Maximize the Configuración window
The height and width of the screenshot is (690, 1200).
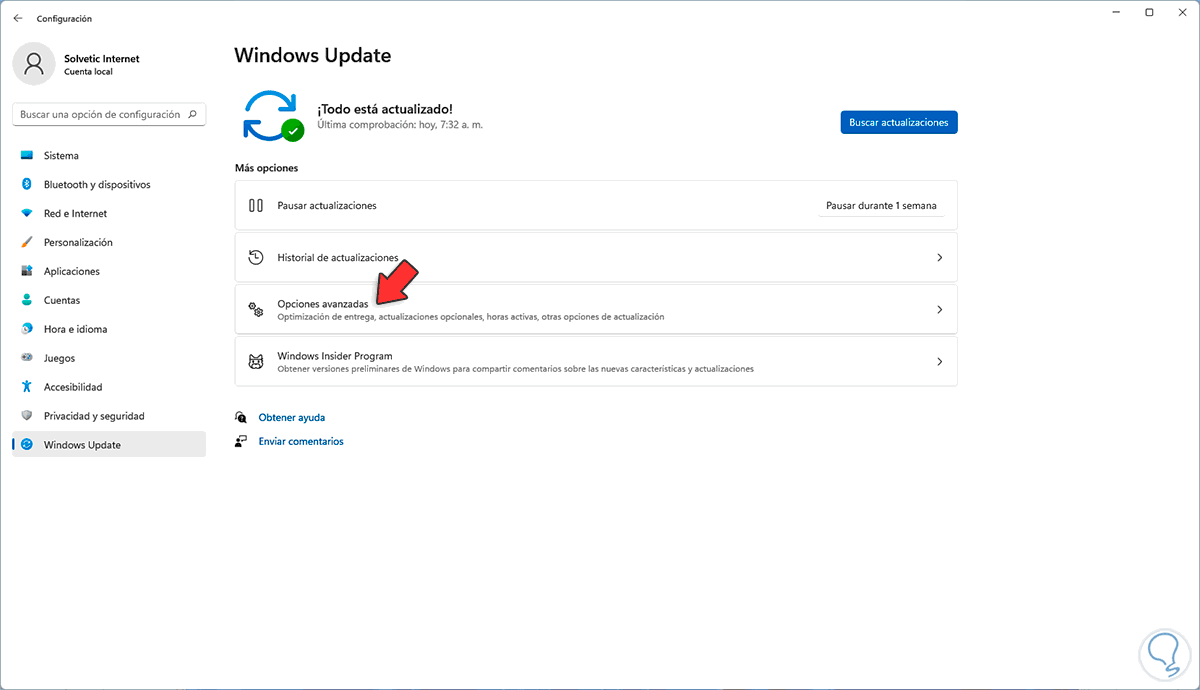(1149, 12)
